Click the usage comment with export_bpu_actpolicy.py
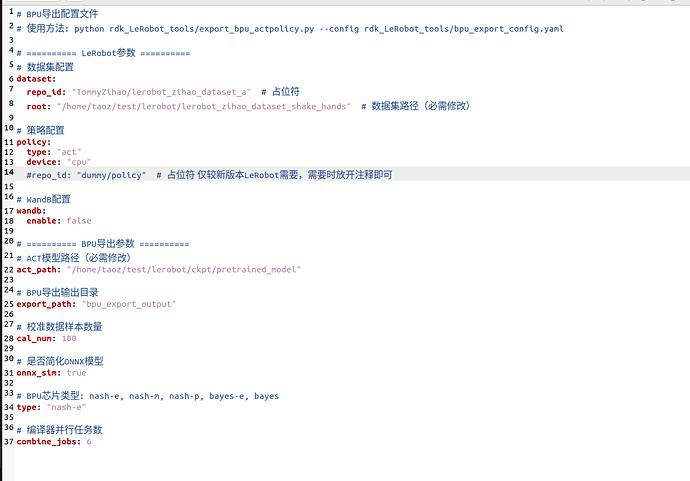 [290, 29]
